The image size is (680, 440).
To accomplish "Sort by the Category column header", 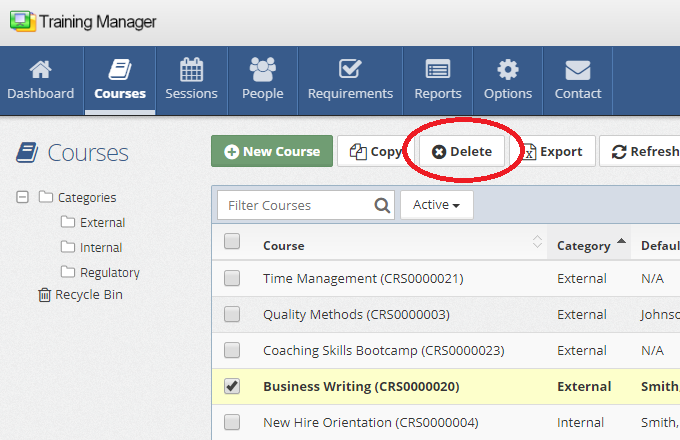I will point(584,245).
